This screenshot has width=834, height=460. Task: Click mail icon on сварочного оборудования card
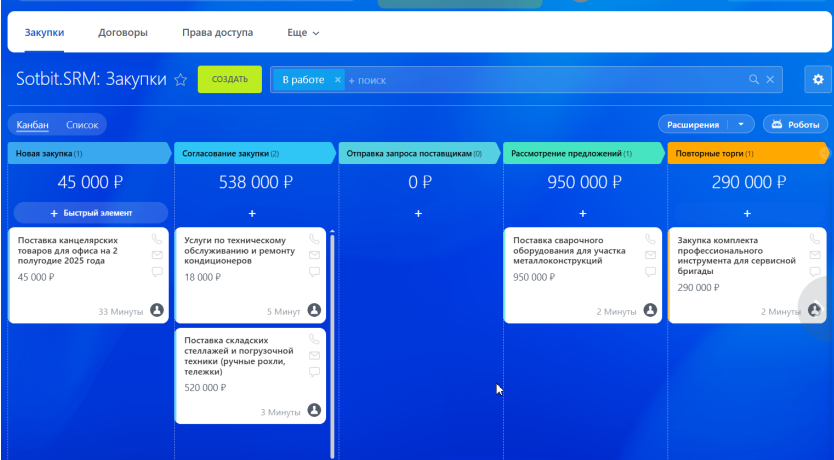coord(650,255)
